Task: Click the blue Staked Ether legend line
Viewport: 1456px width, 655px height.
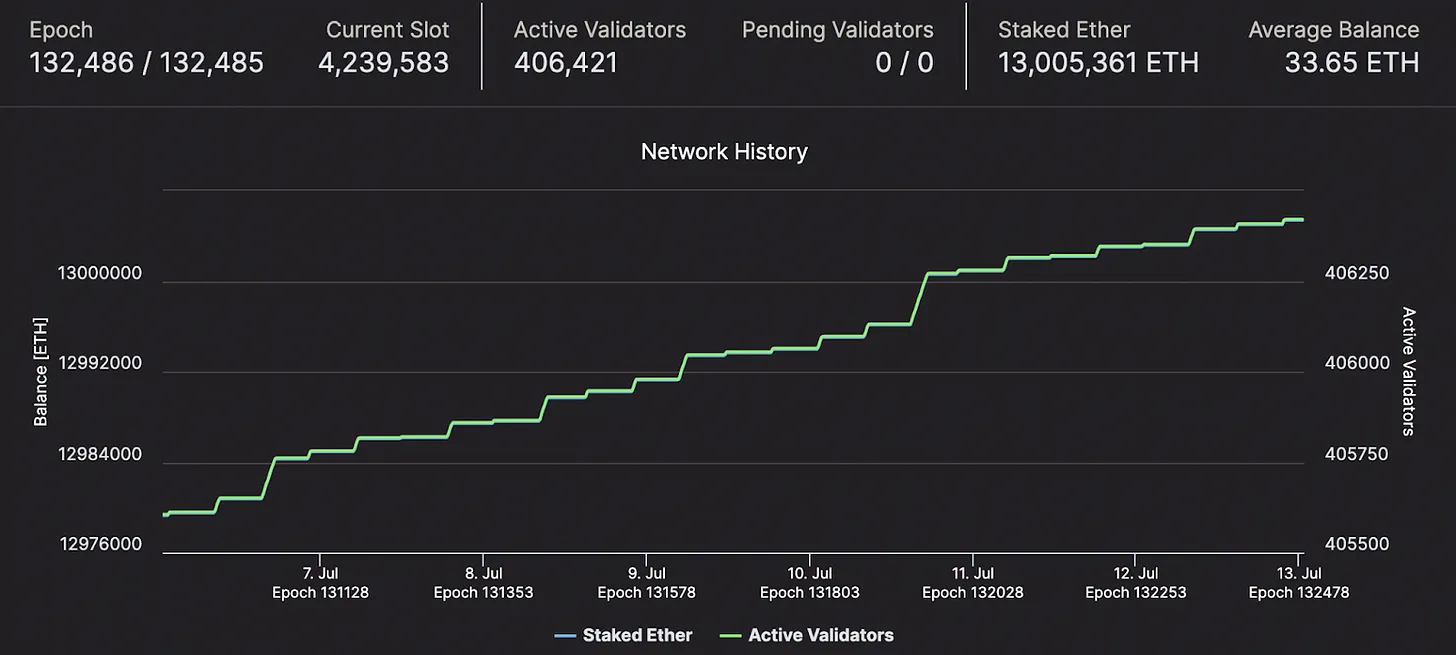Action: pos(564,635)
